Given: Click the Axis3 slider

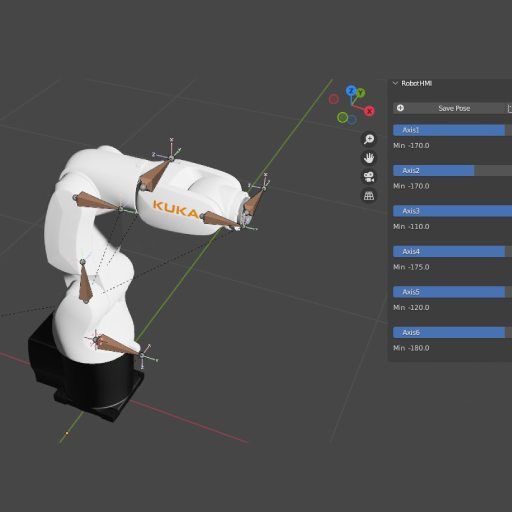Looking at the screenshot, I should pyautogui.click(x=453, y=211).
